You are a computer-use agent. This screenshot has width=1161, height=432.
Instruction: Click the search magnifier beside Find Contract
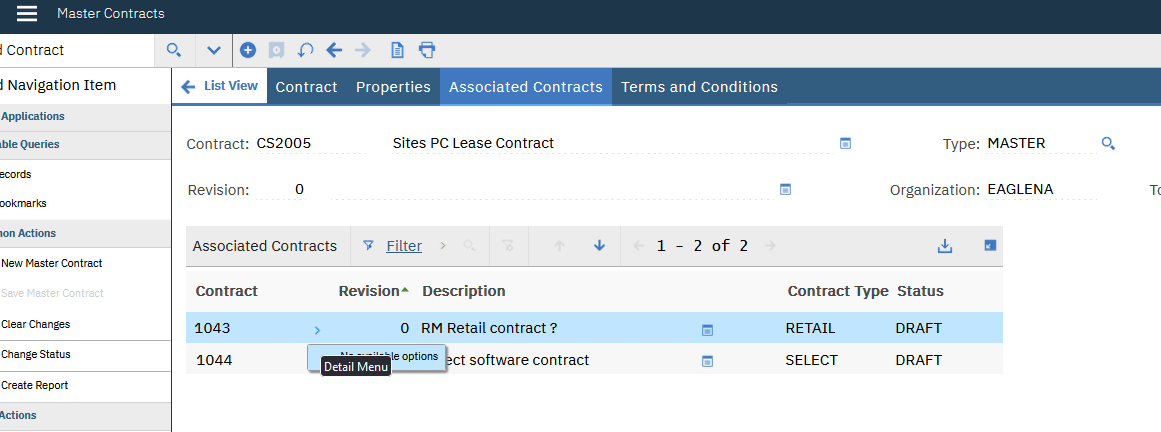click(x=173, y=50)
